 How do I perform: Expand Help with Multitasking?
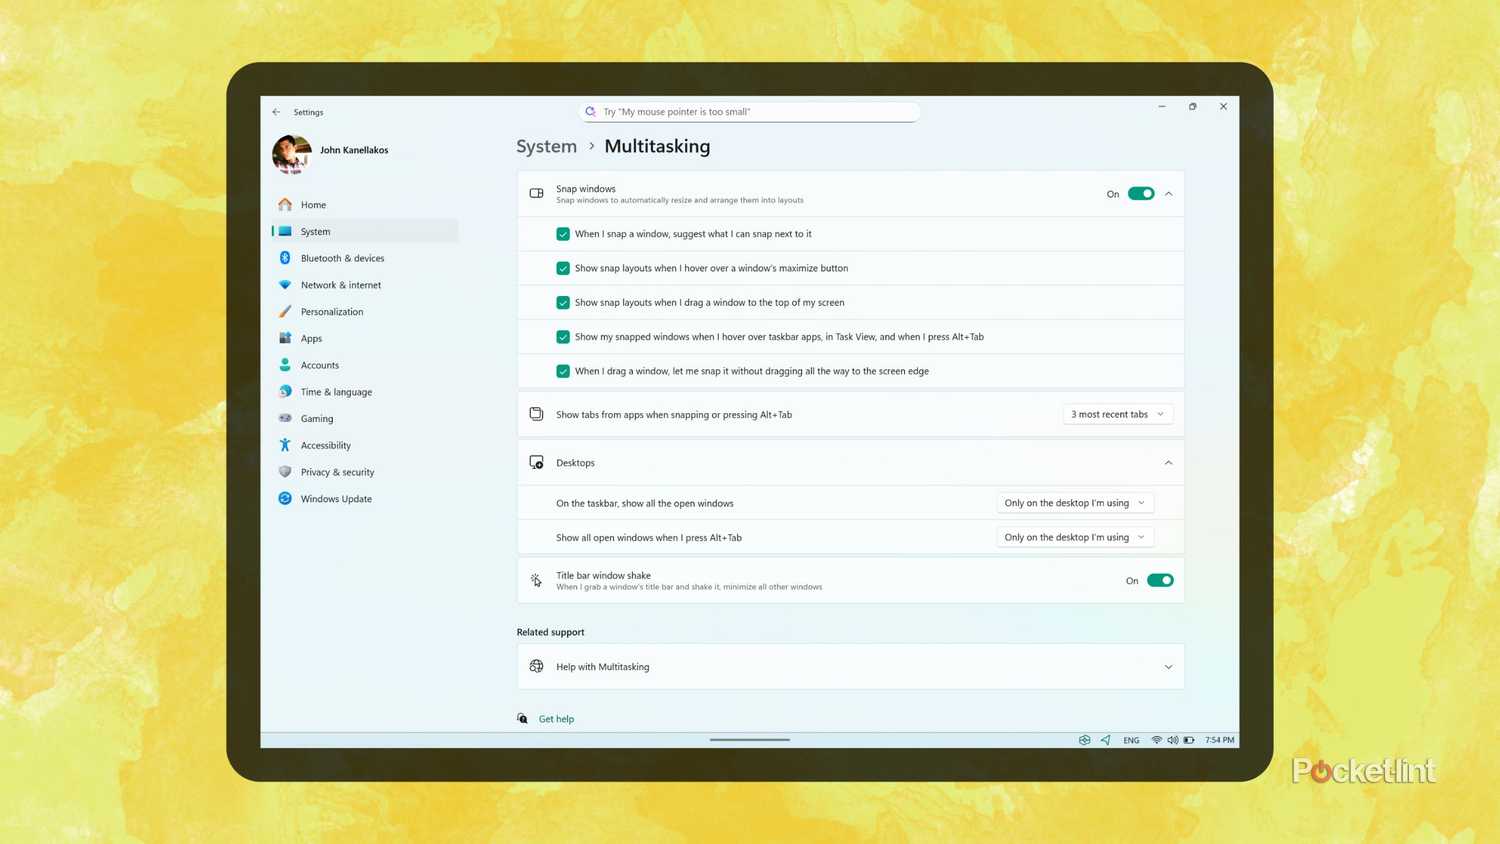pyautogui.click(x=1168, y=667)
